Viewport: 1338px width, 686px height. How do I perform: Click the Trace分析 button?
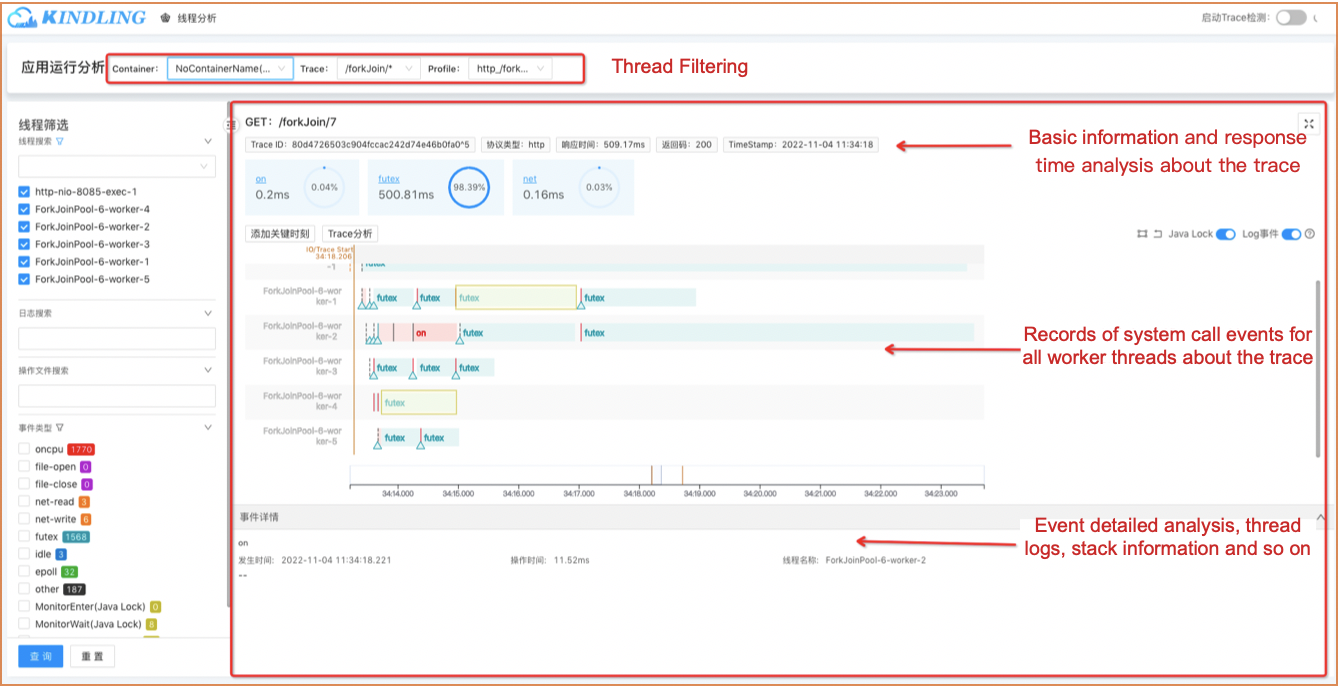click(x=350, y=234)
